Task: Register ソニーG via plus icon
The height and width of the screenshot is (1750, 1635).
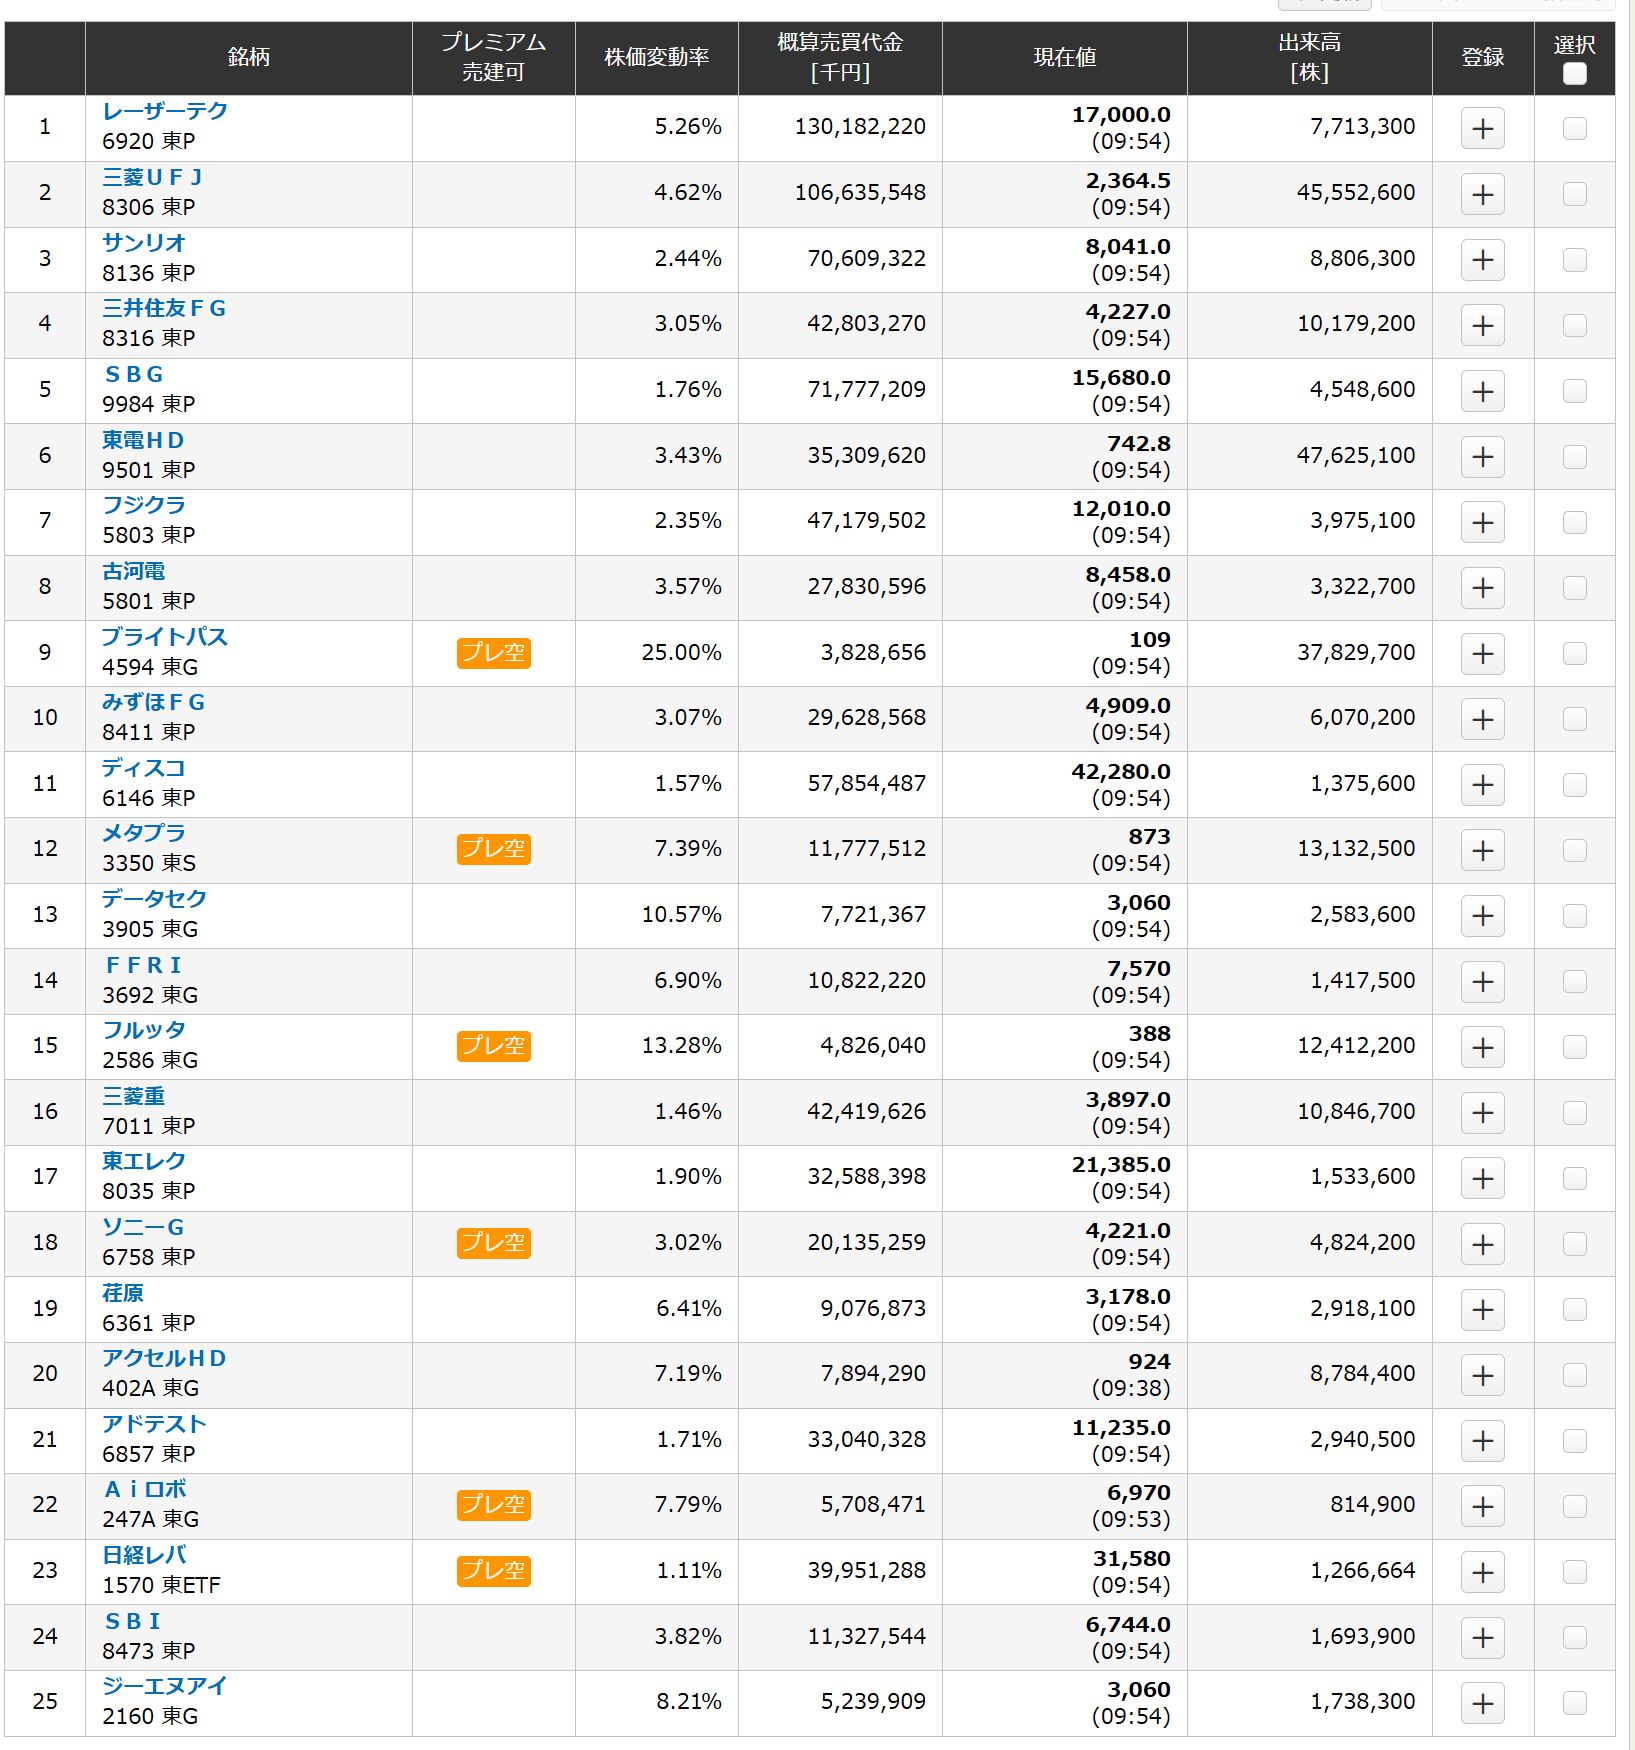Action: pyautogui.click(x=1482, y=1244)
